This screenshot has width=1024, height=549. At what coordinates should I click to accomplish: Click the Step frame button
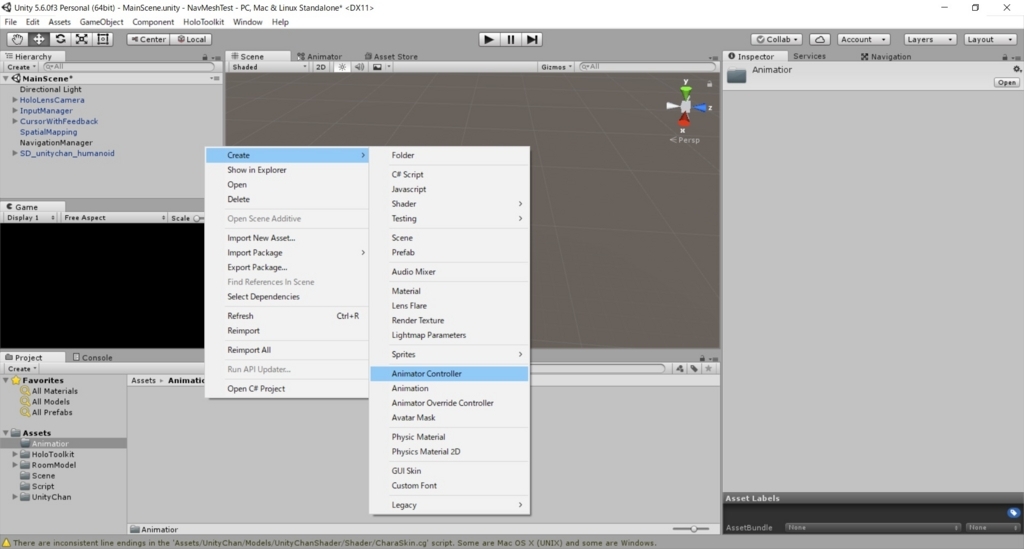point(532,39)
